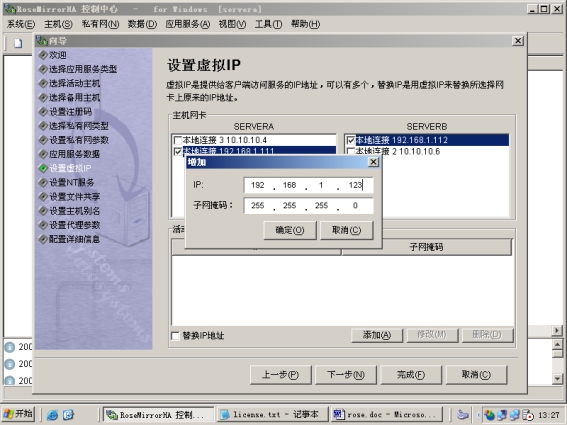Switch to rose.doc Microsoft Word taskbar window
The image size is (567, 425).
pyautogui.click(x=386, y=415)
